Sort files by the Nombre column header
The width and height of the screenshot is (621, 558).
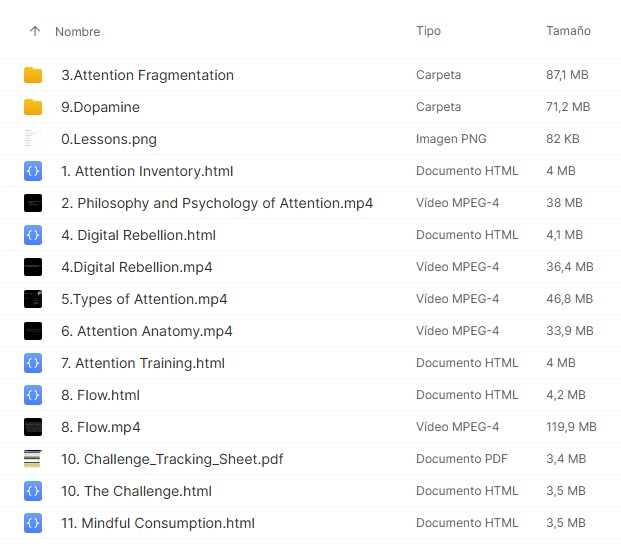(77, 32)
